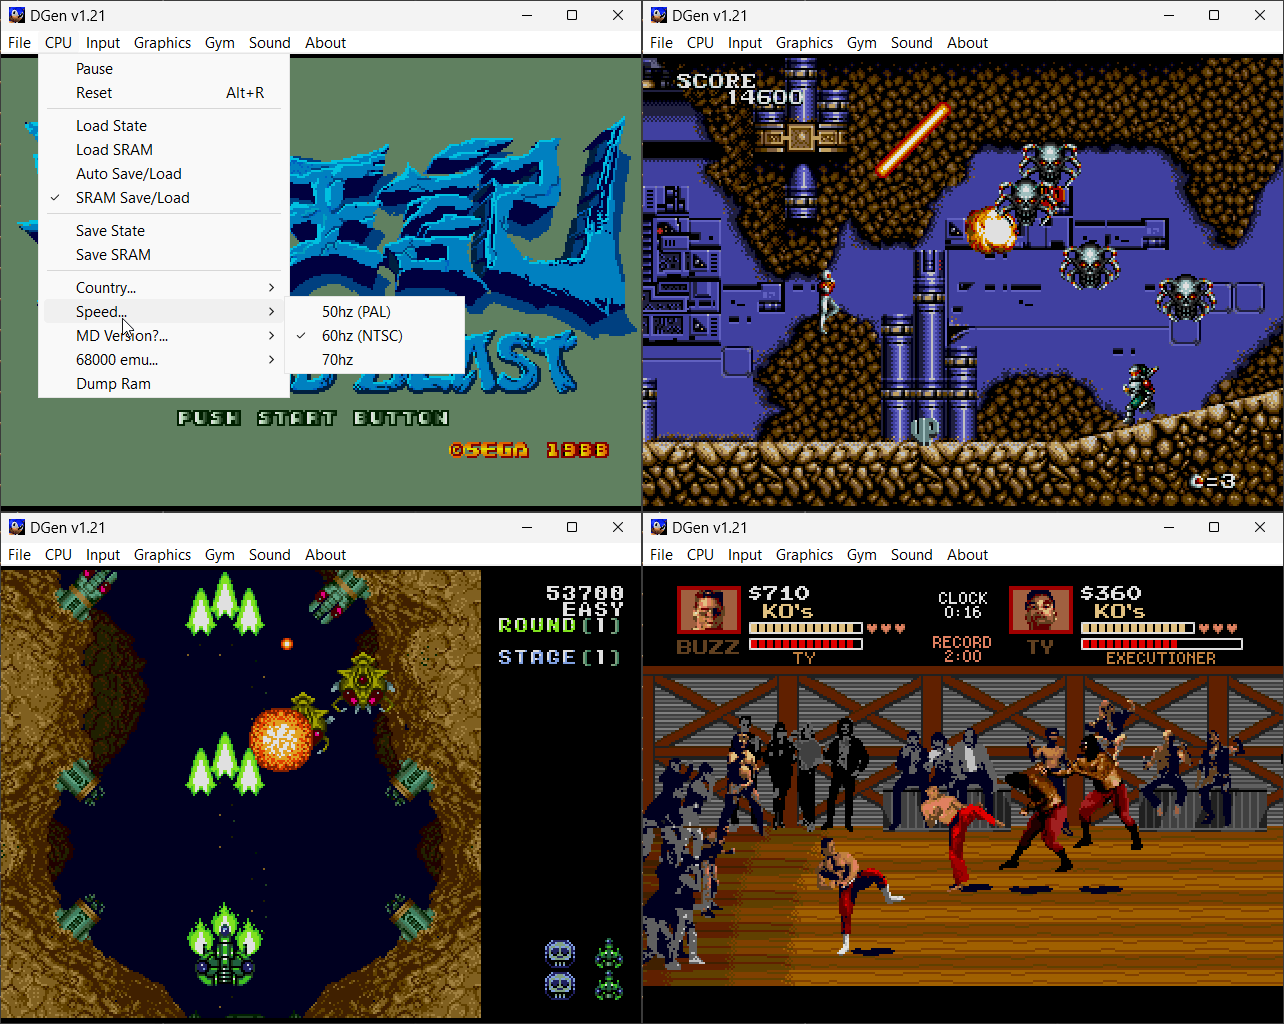Click PUSH START BUTTON text in top-left game
The height and width of the screenshot is (1024, 1284).
(313, 418)
